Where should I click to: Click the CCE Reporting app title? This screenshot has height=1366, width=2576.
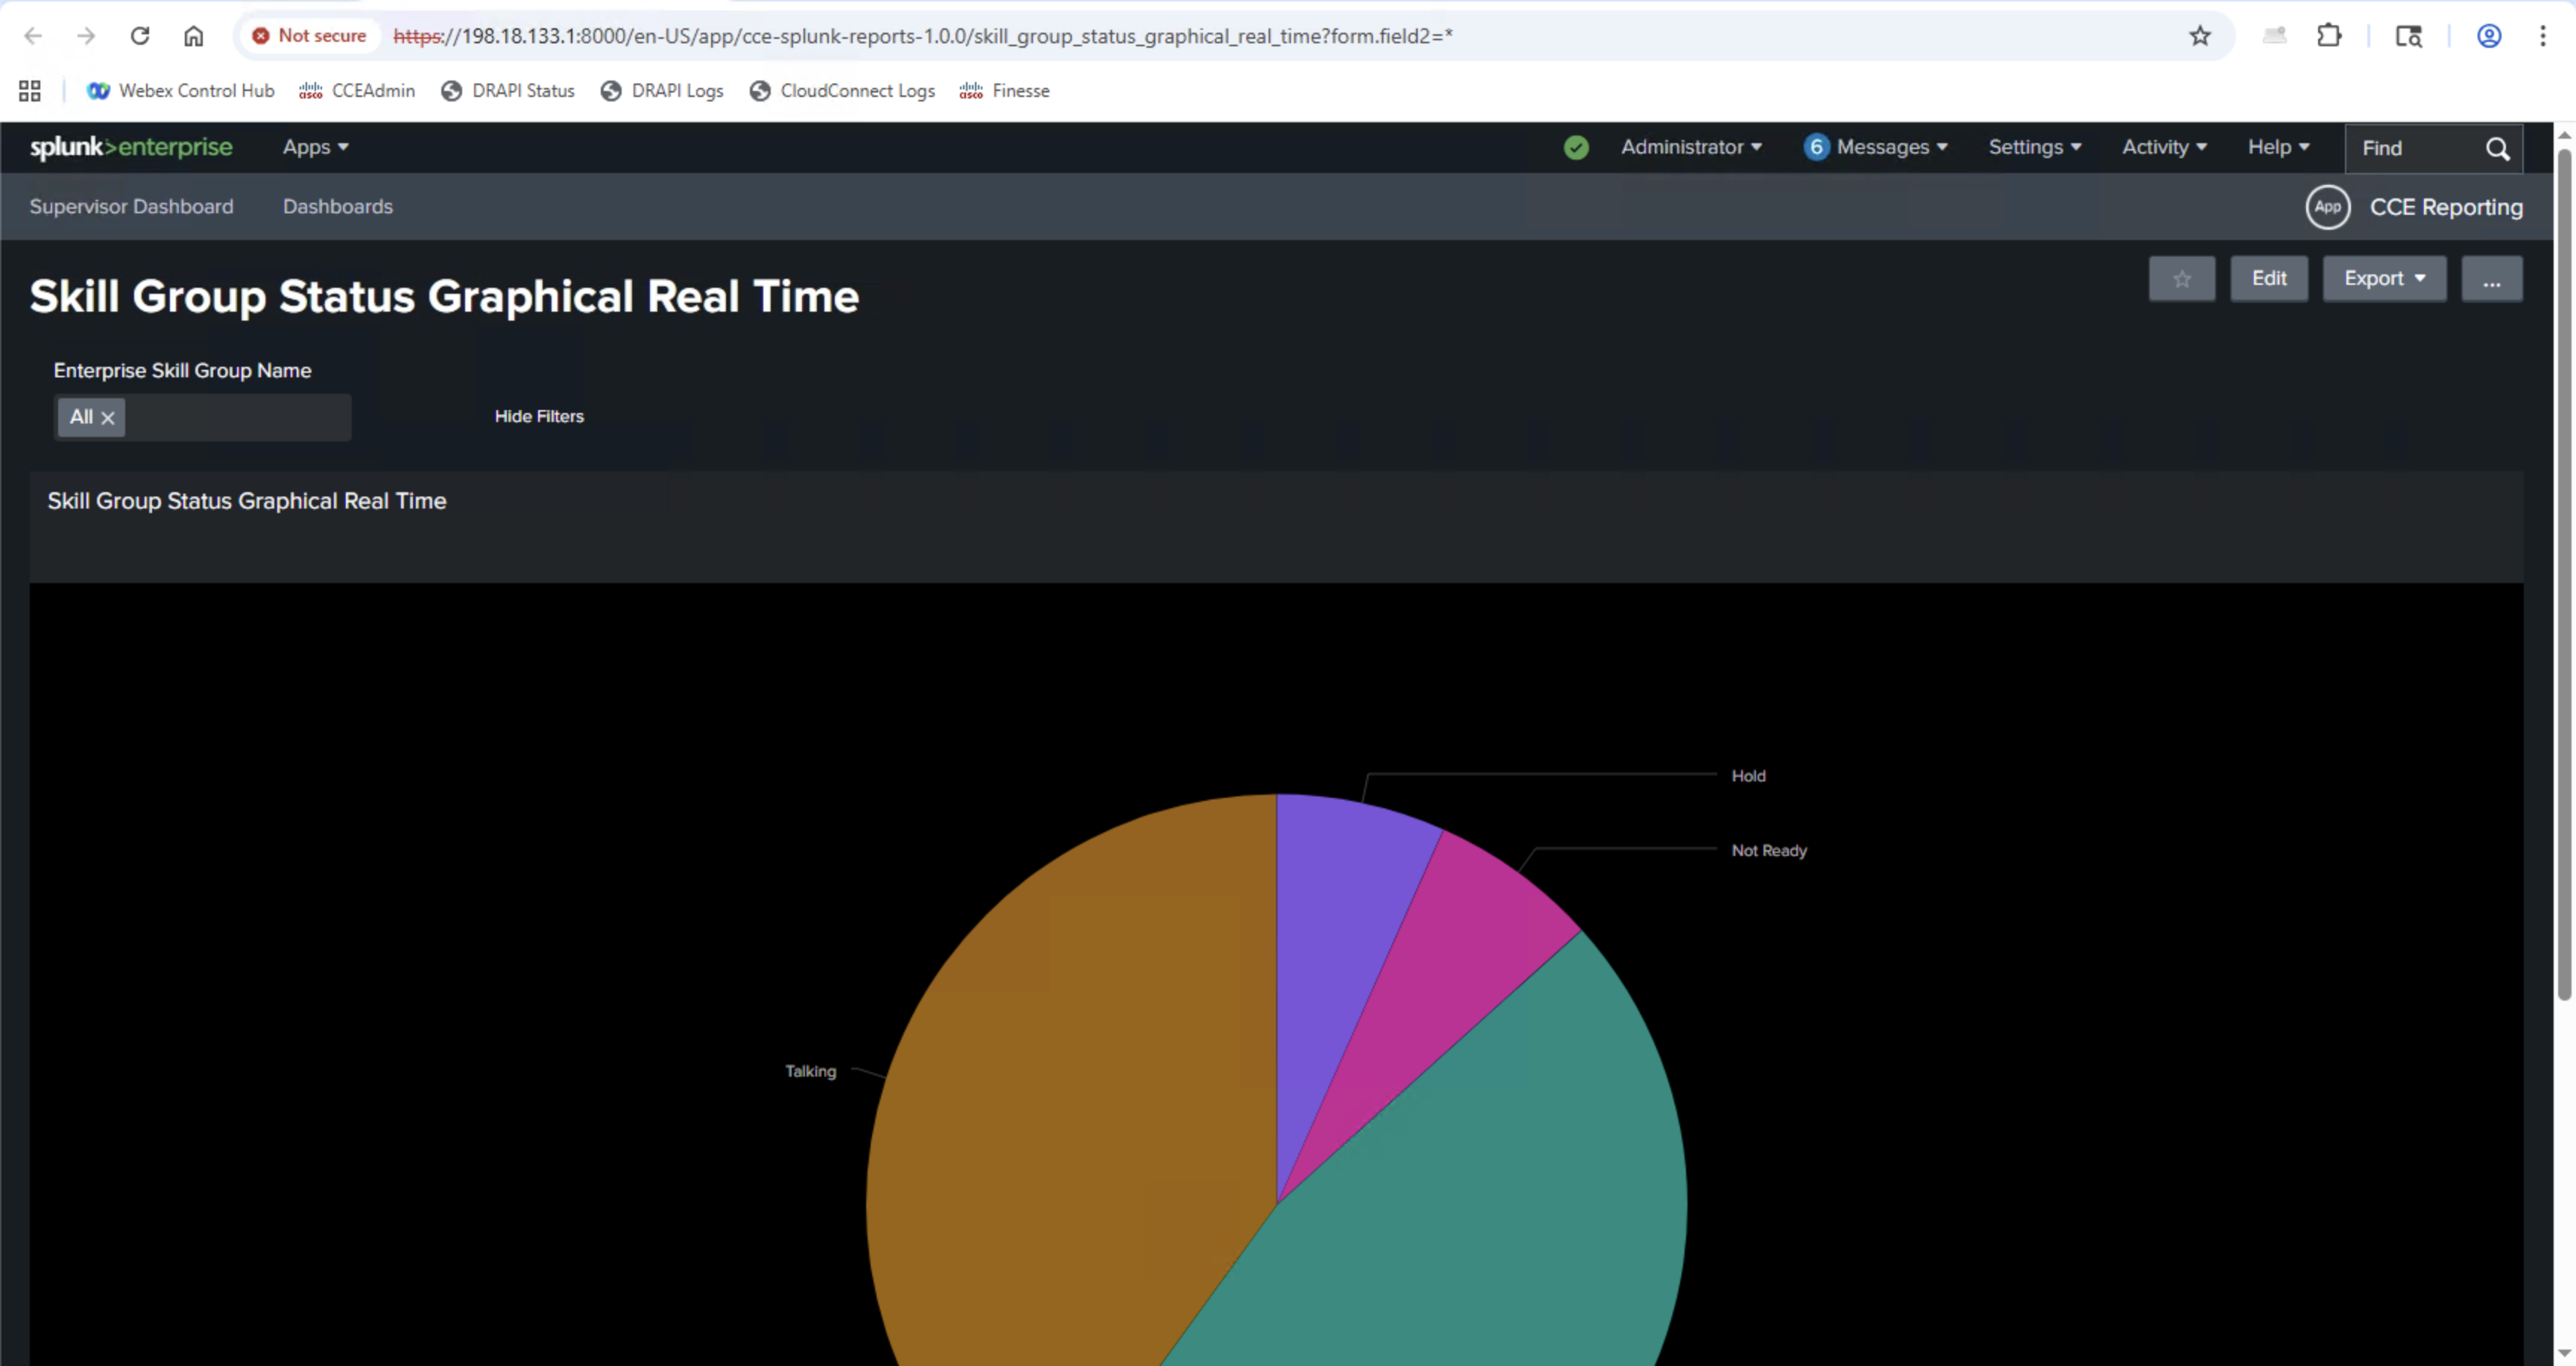coord(2446,207)
